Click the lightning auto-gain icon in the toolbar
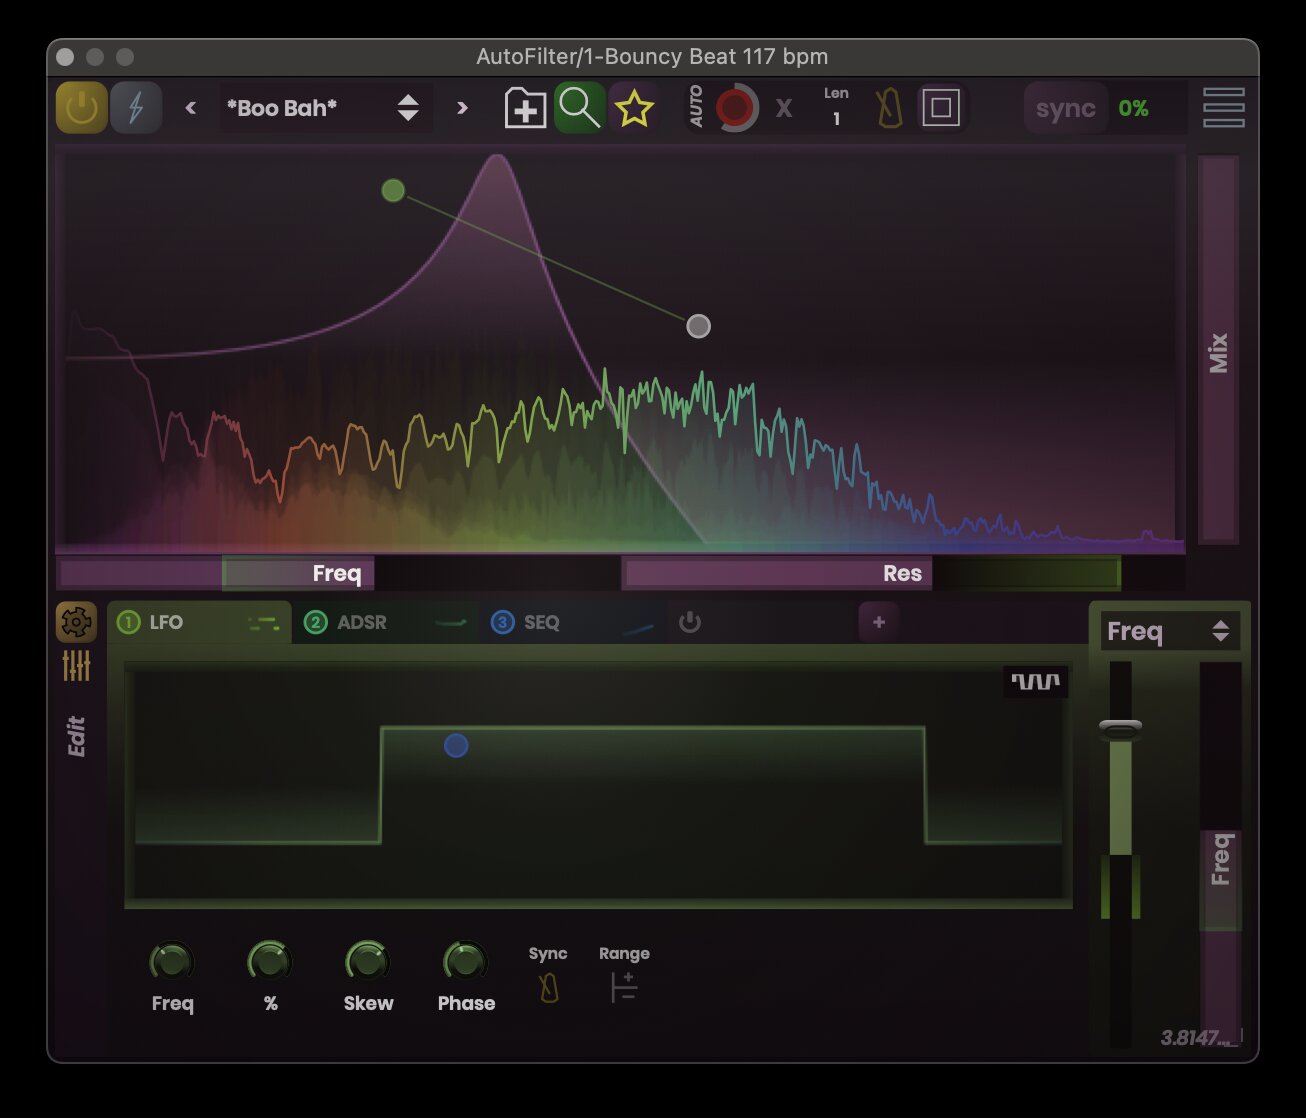 coord(136,108)
